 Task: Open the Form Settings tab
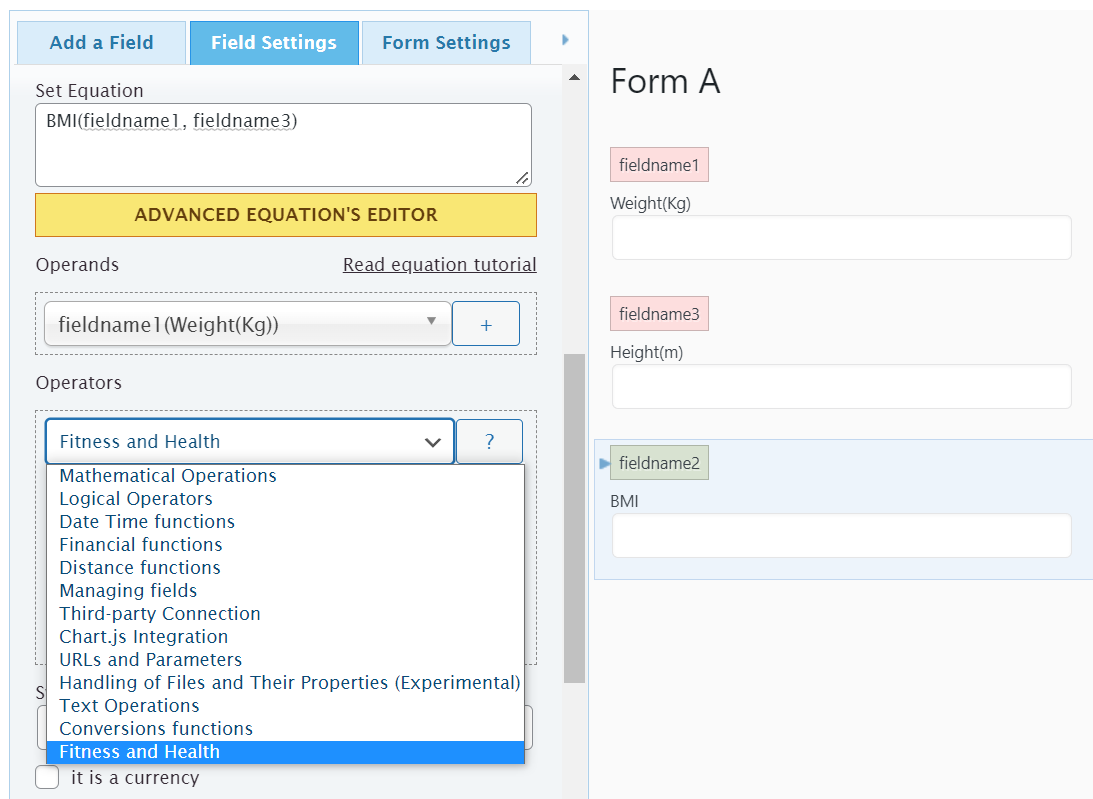coord(446,43)
